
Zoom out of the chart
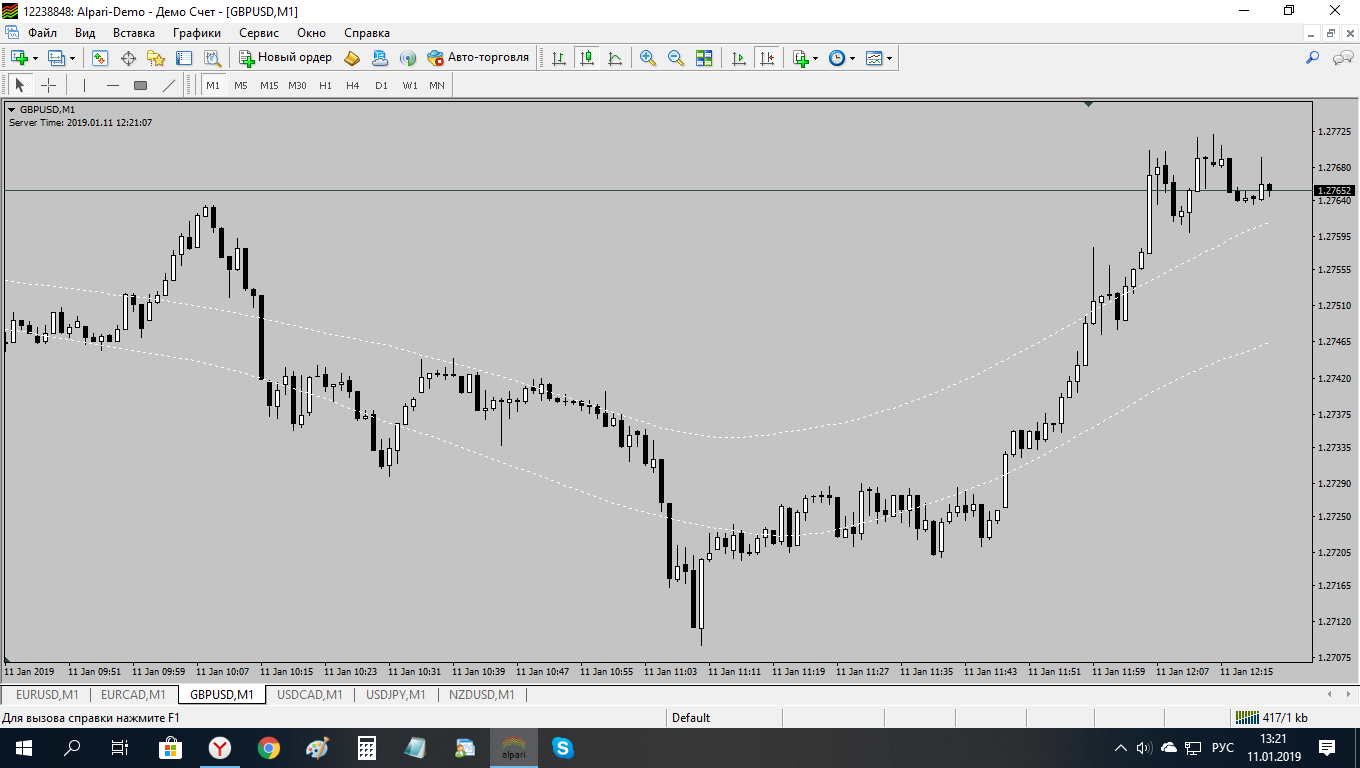[676, 58]
